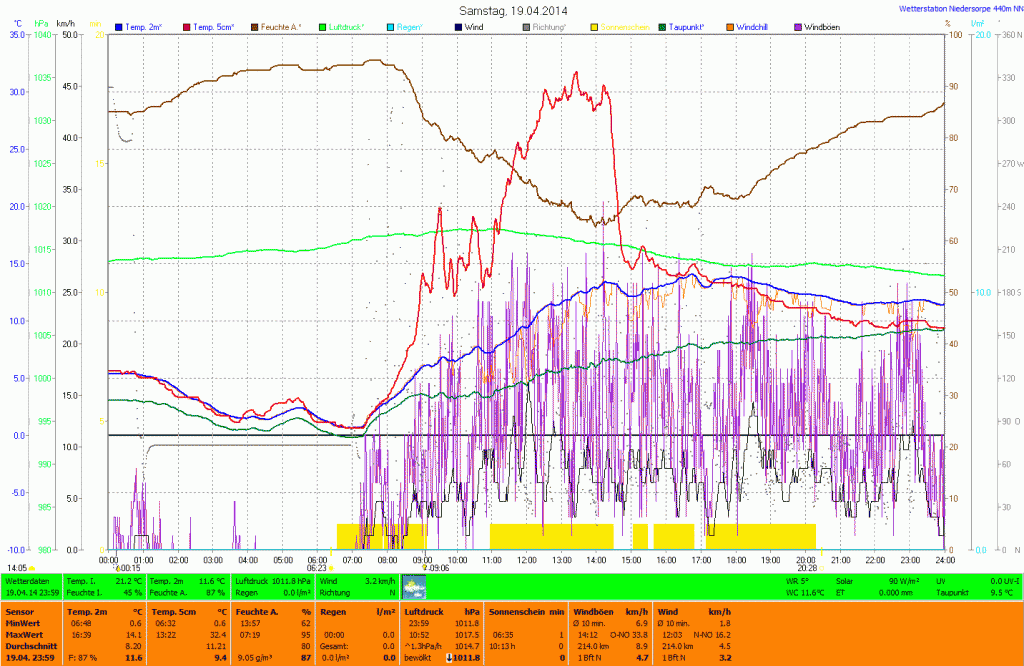Click the cyan Regen legend square

point(391,26)
